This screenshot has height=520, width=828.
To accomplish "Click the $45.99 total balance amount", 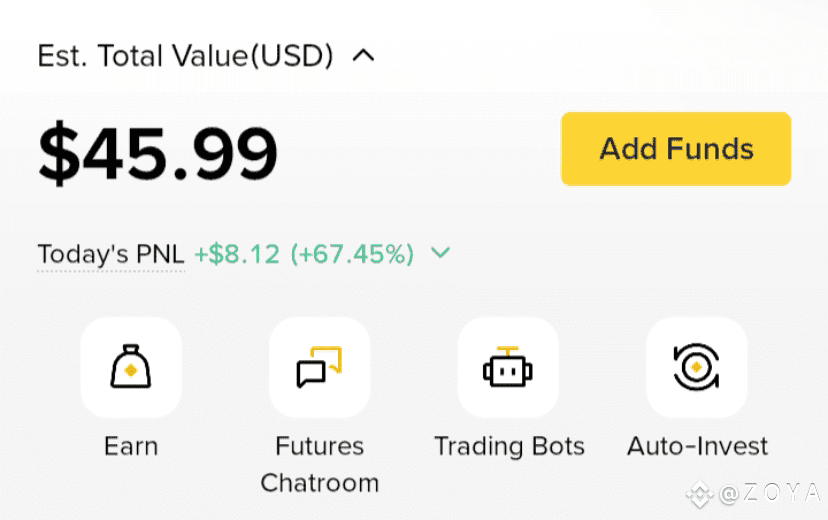I will (157, 153).
